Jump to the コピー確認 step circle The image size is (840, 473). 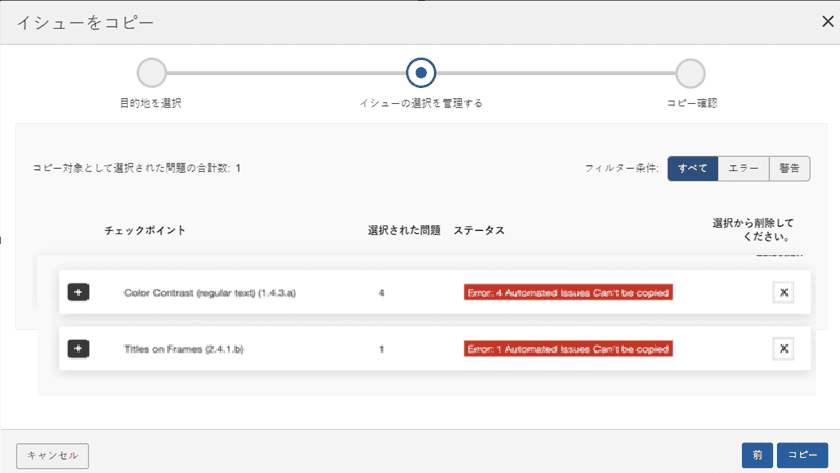(690, 73)
